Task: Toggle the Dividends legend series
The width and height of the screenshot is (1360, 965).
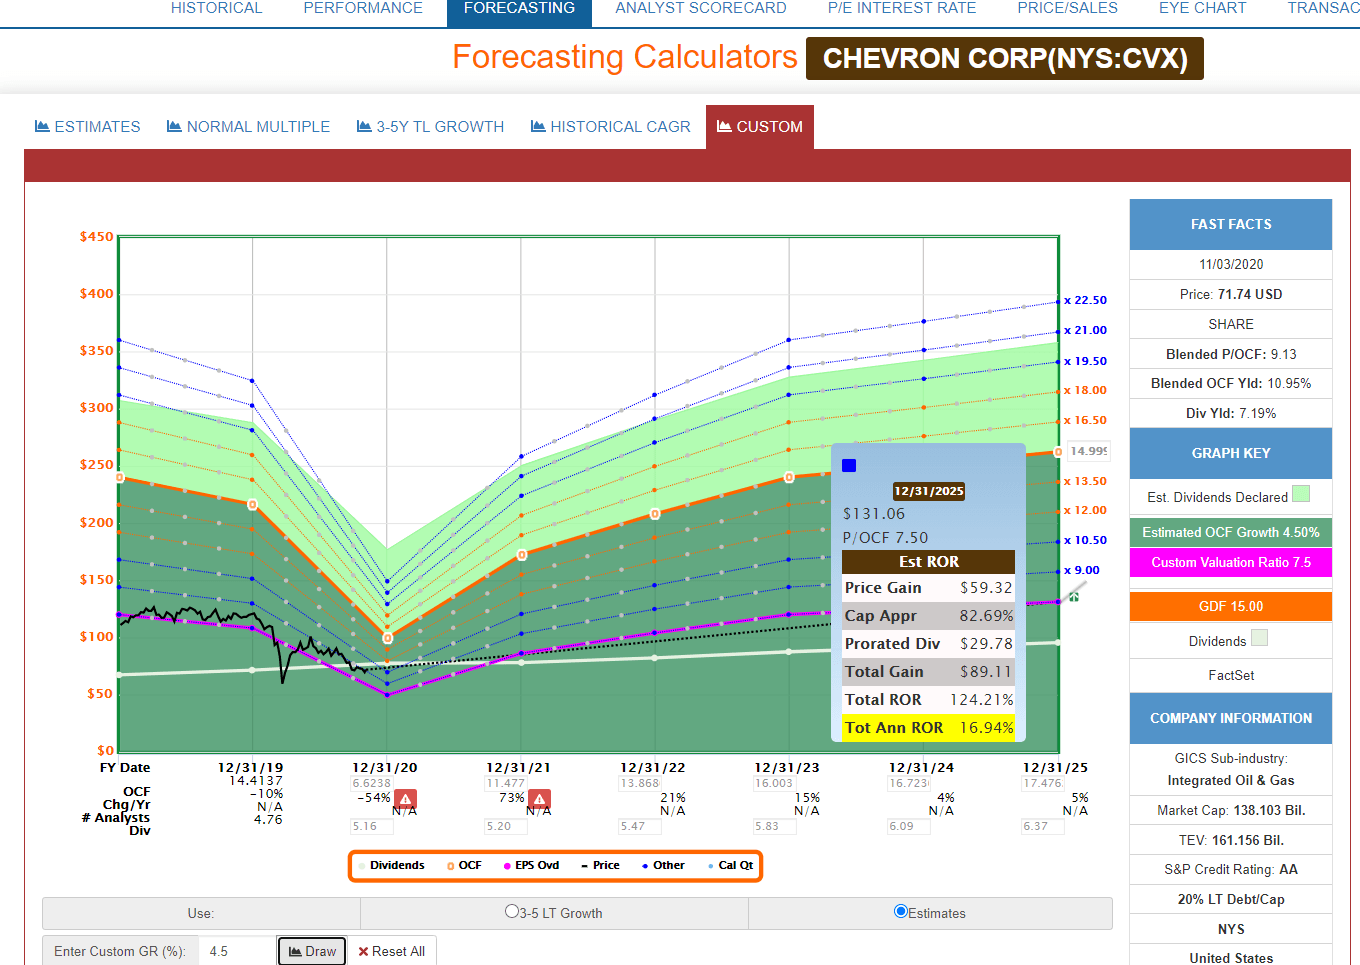Action: pyautogui.click(x=391, y=866)
